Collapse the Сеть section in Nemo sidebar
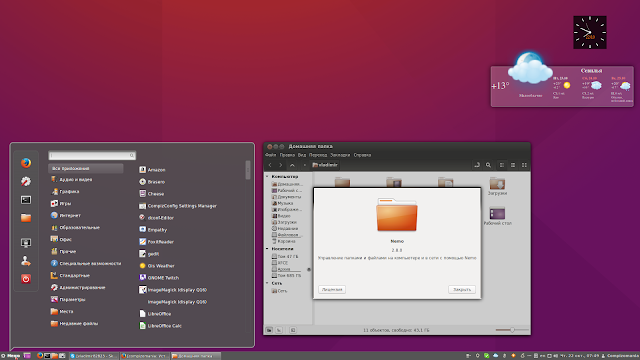640x360 pixels. point(268,283)
